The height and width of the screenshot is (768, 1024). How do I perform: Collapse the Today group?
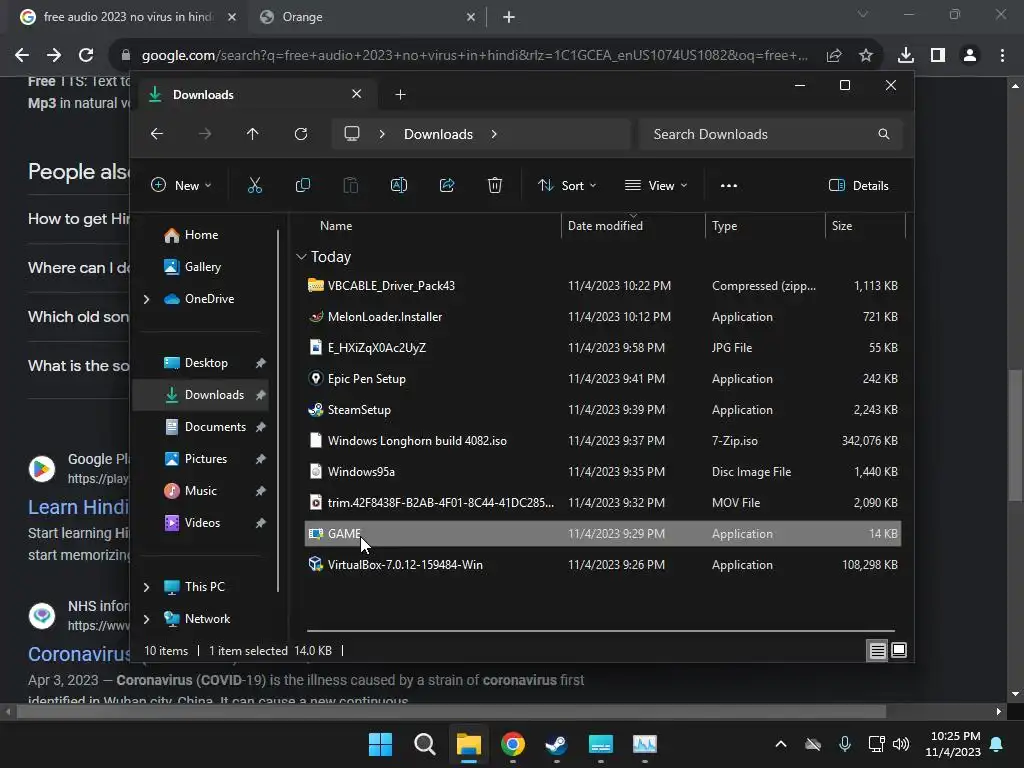(301, 257)
